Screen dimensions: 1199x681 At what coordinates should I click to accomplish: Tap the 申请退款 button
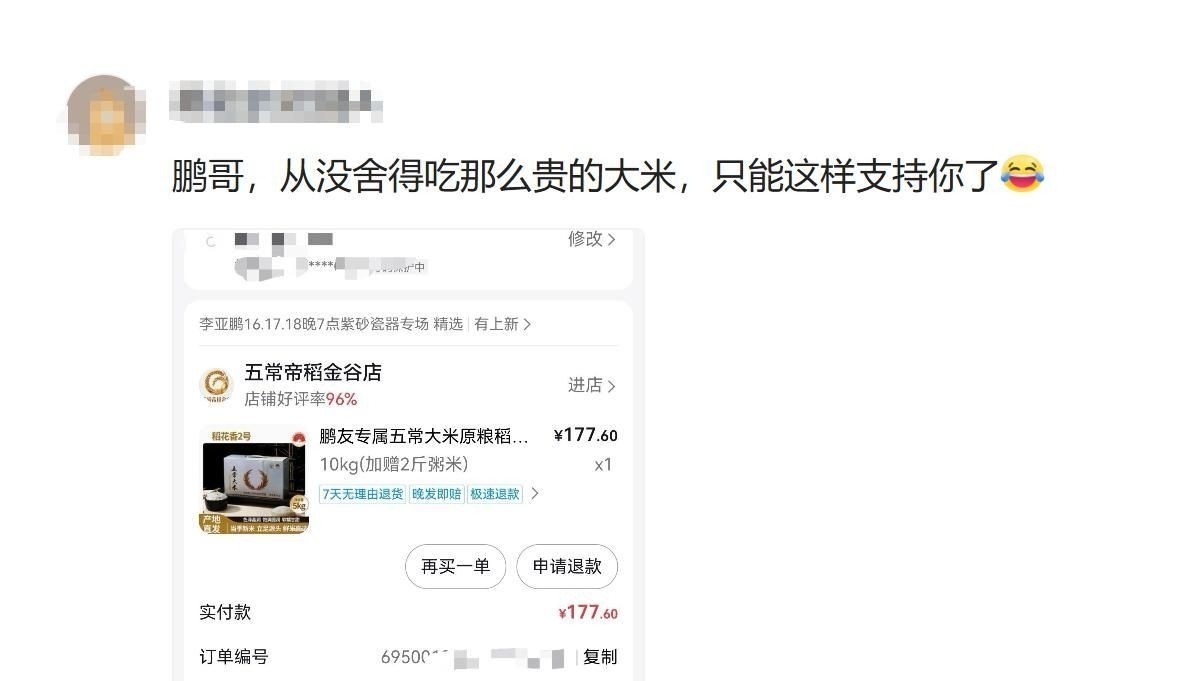[x=567, y=566]
